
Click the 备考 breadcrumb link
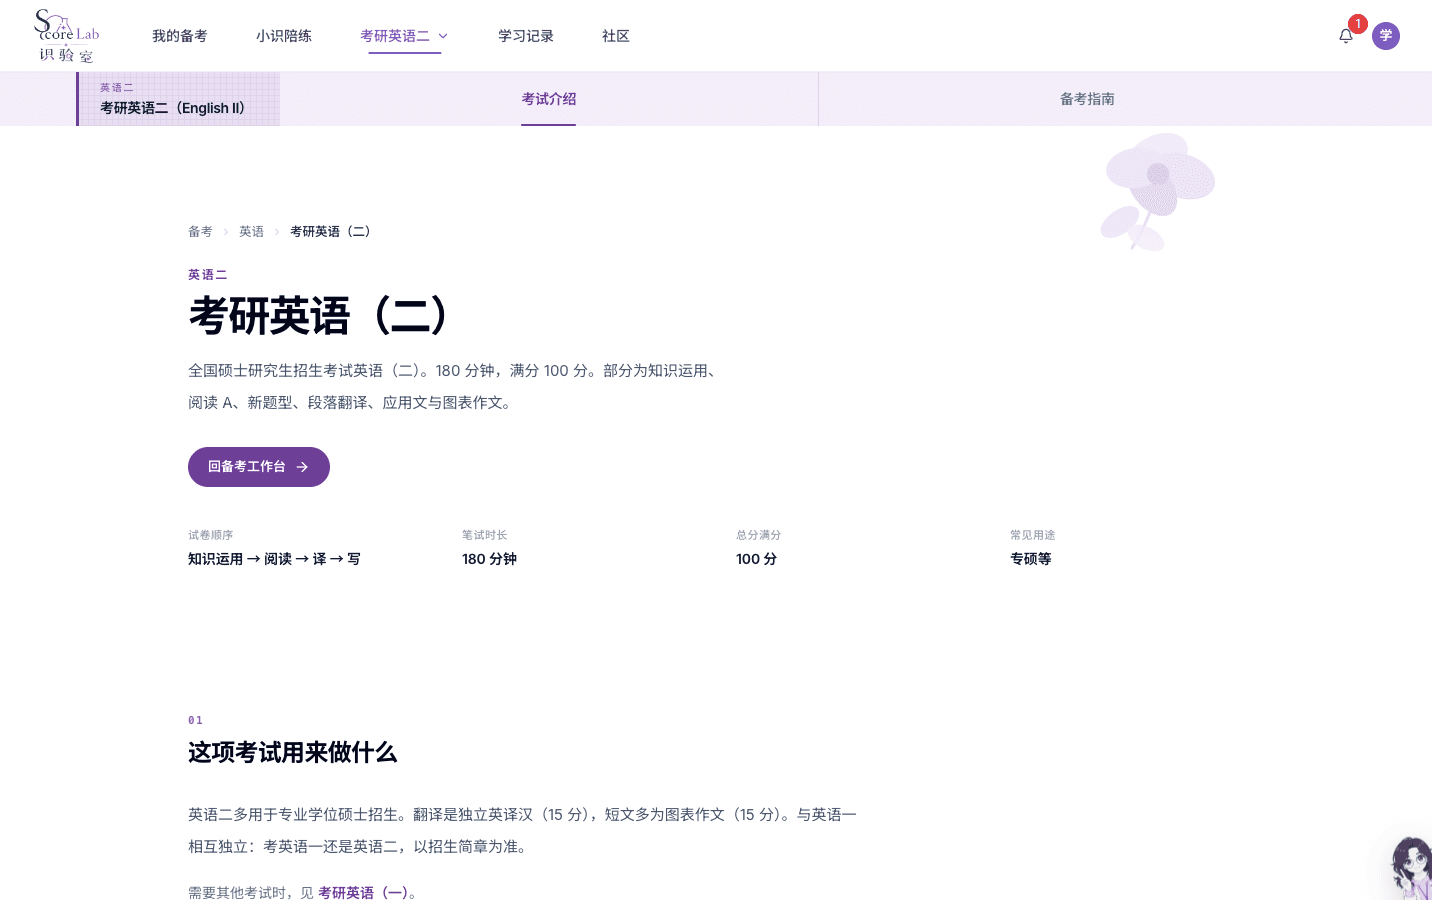(200, 232)
